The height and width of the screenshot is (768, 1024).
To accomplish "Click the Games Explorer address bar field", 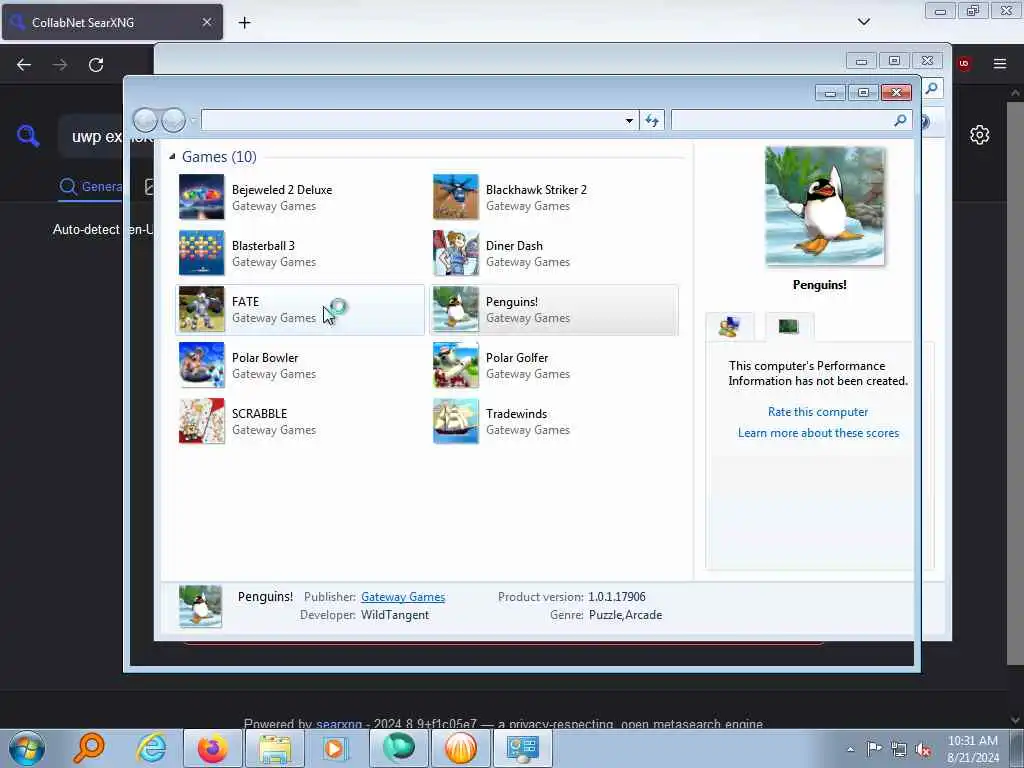I will click(413, 120).
